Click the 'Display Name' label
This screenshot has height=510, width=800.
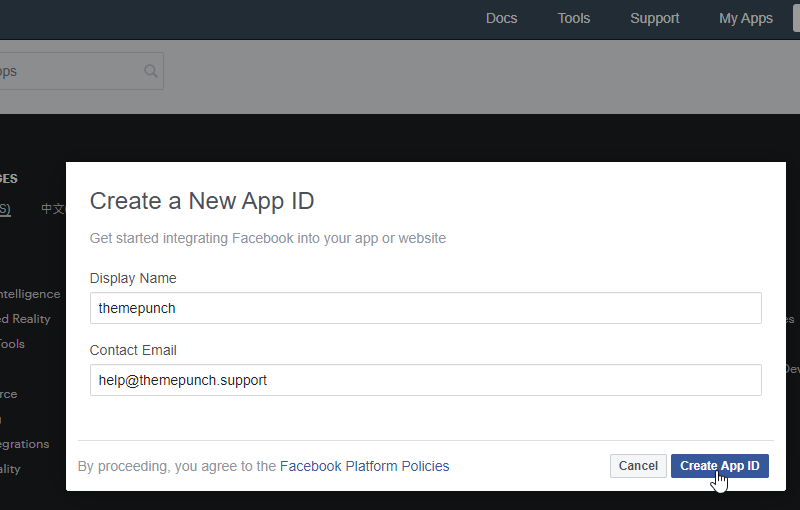pyautogui.click(x=133, y=278)
